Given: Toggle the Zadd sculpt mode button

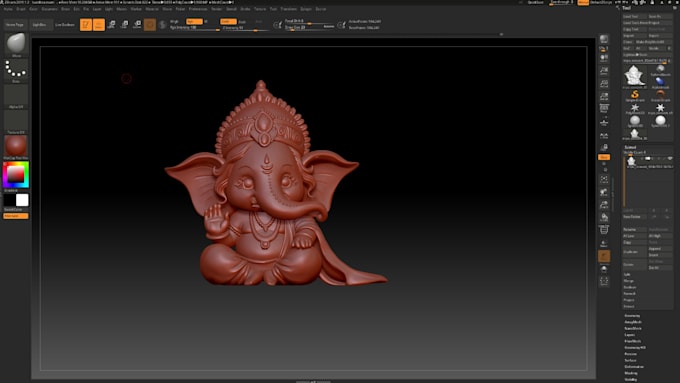Looking at the screenshot, I should pos(228,21).
